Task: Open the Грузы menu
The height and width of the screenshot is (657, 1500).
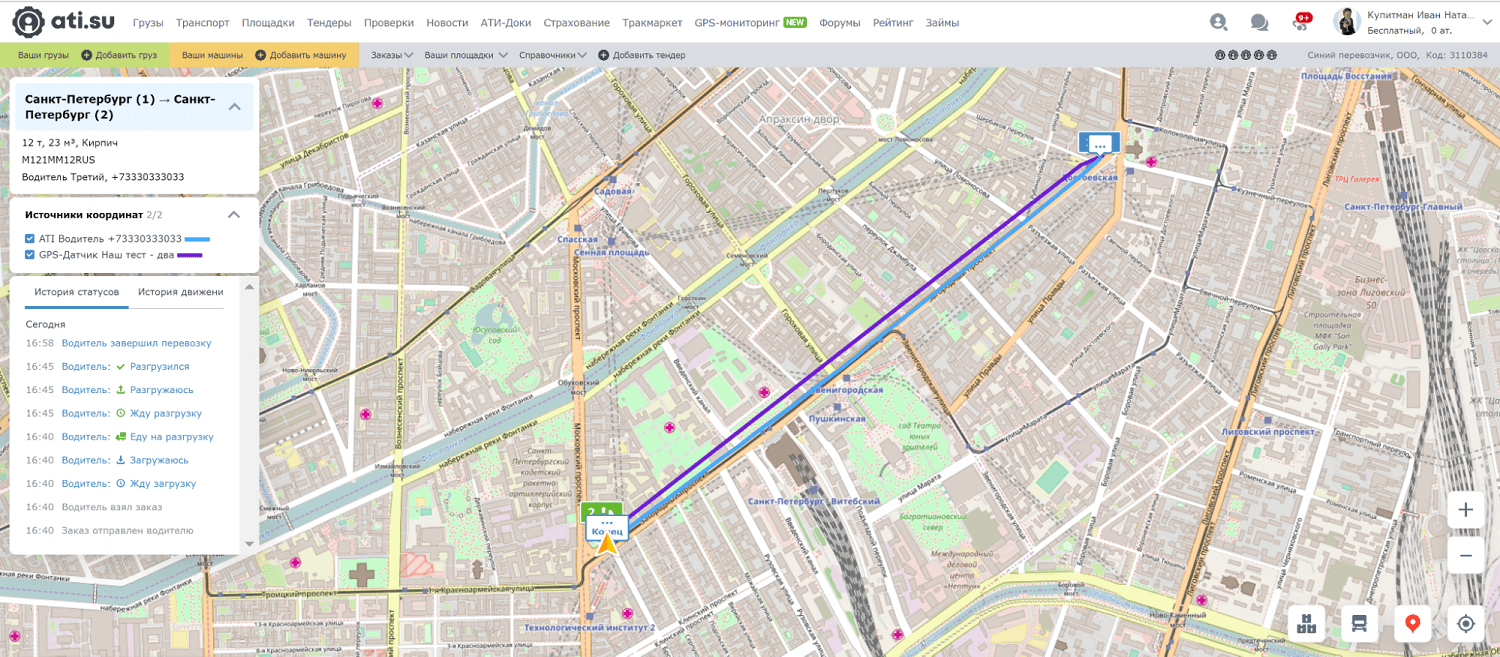Action: point(148,22)
